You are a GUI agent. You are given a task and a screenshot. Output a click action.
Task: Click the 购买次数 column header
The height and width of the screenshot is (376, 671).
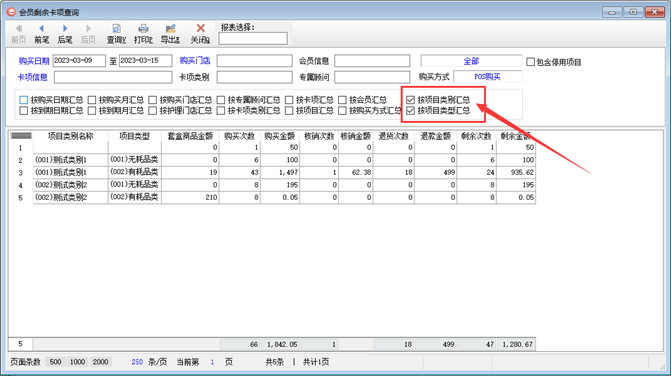[x=240, y=136]
